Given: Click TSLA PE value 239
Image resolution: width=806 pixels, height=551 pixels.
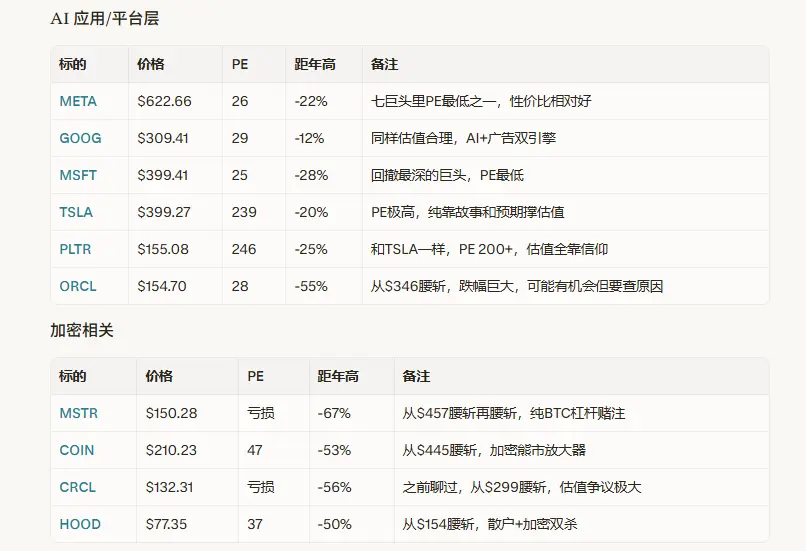Looking at the screenshot, I should pos(244,212).
